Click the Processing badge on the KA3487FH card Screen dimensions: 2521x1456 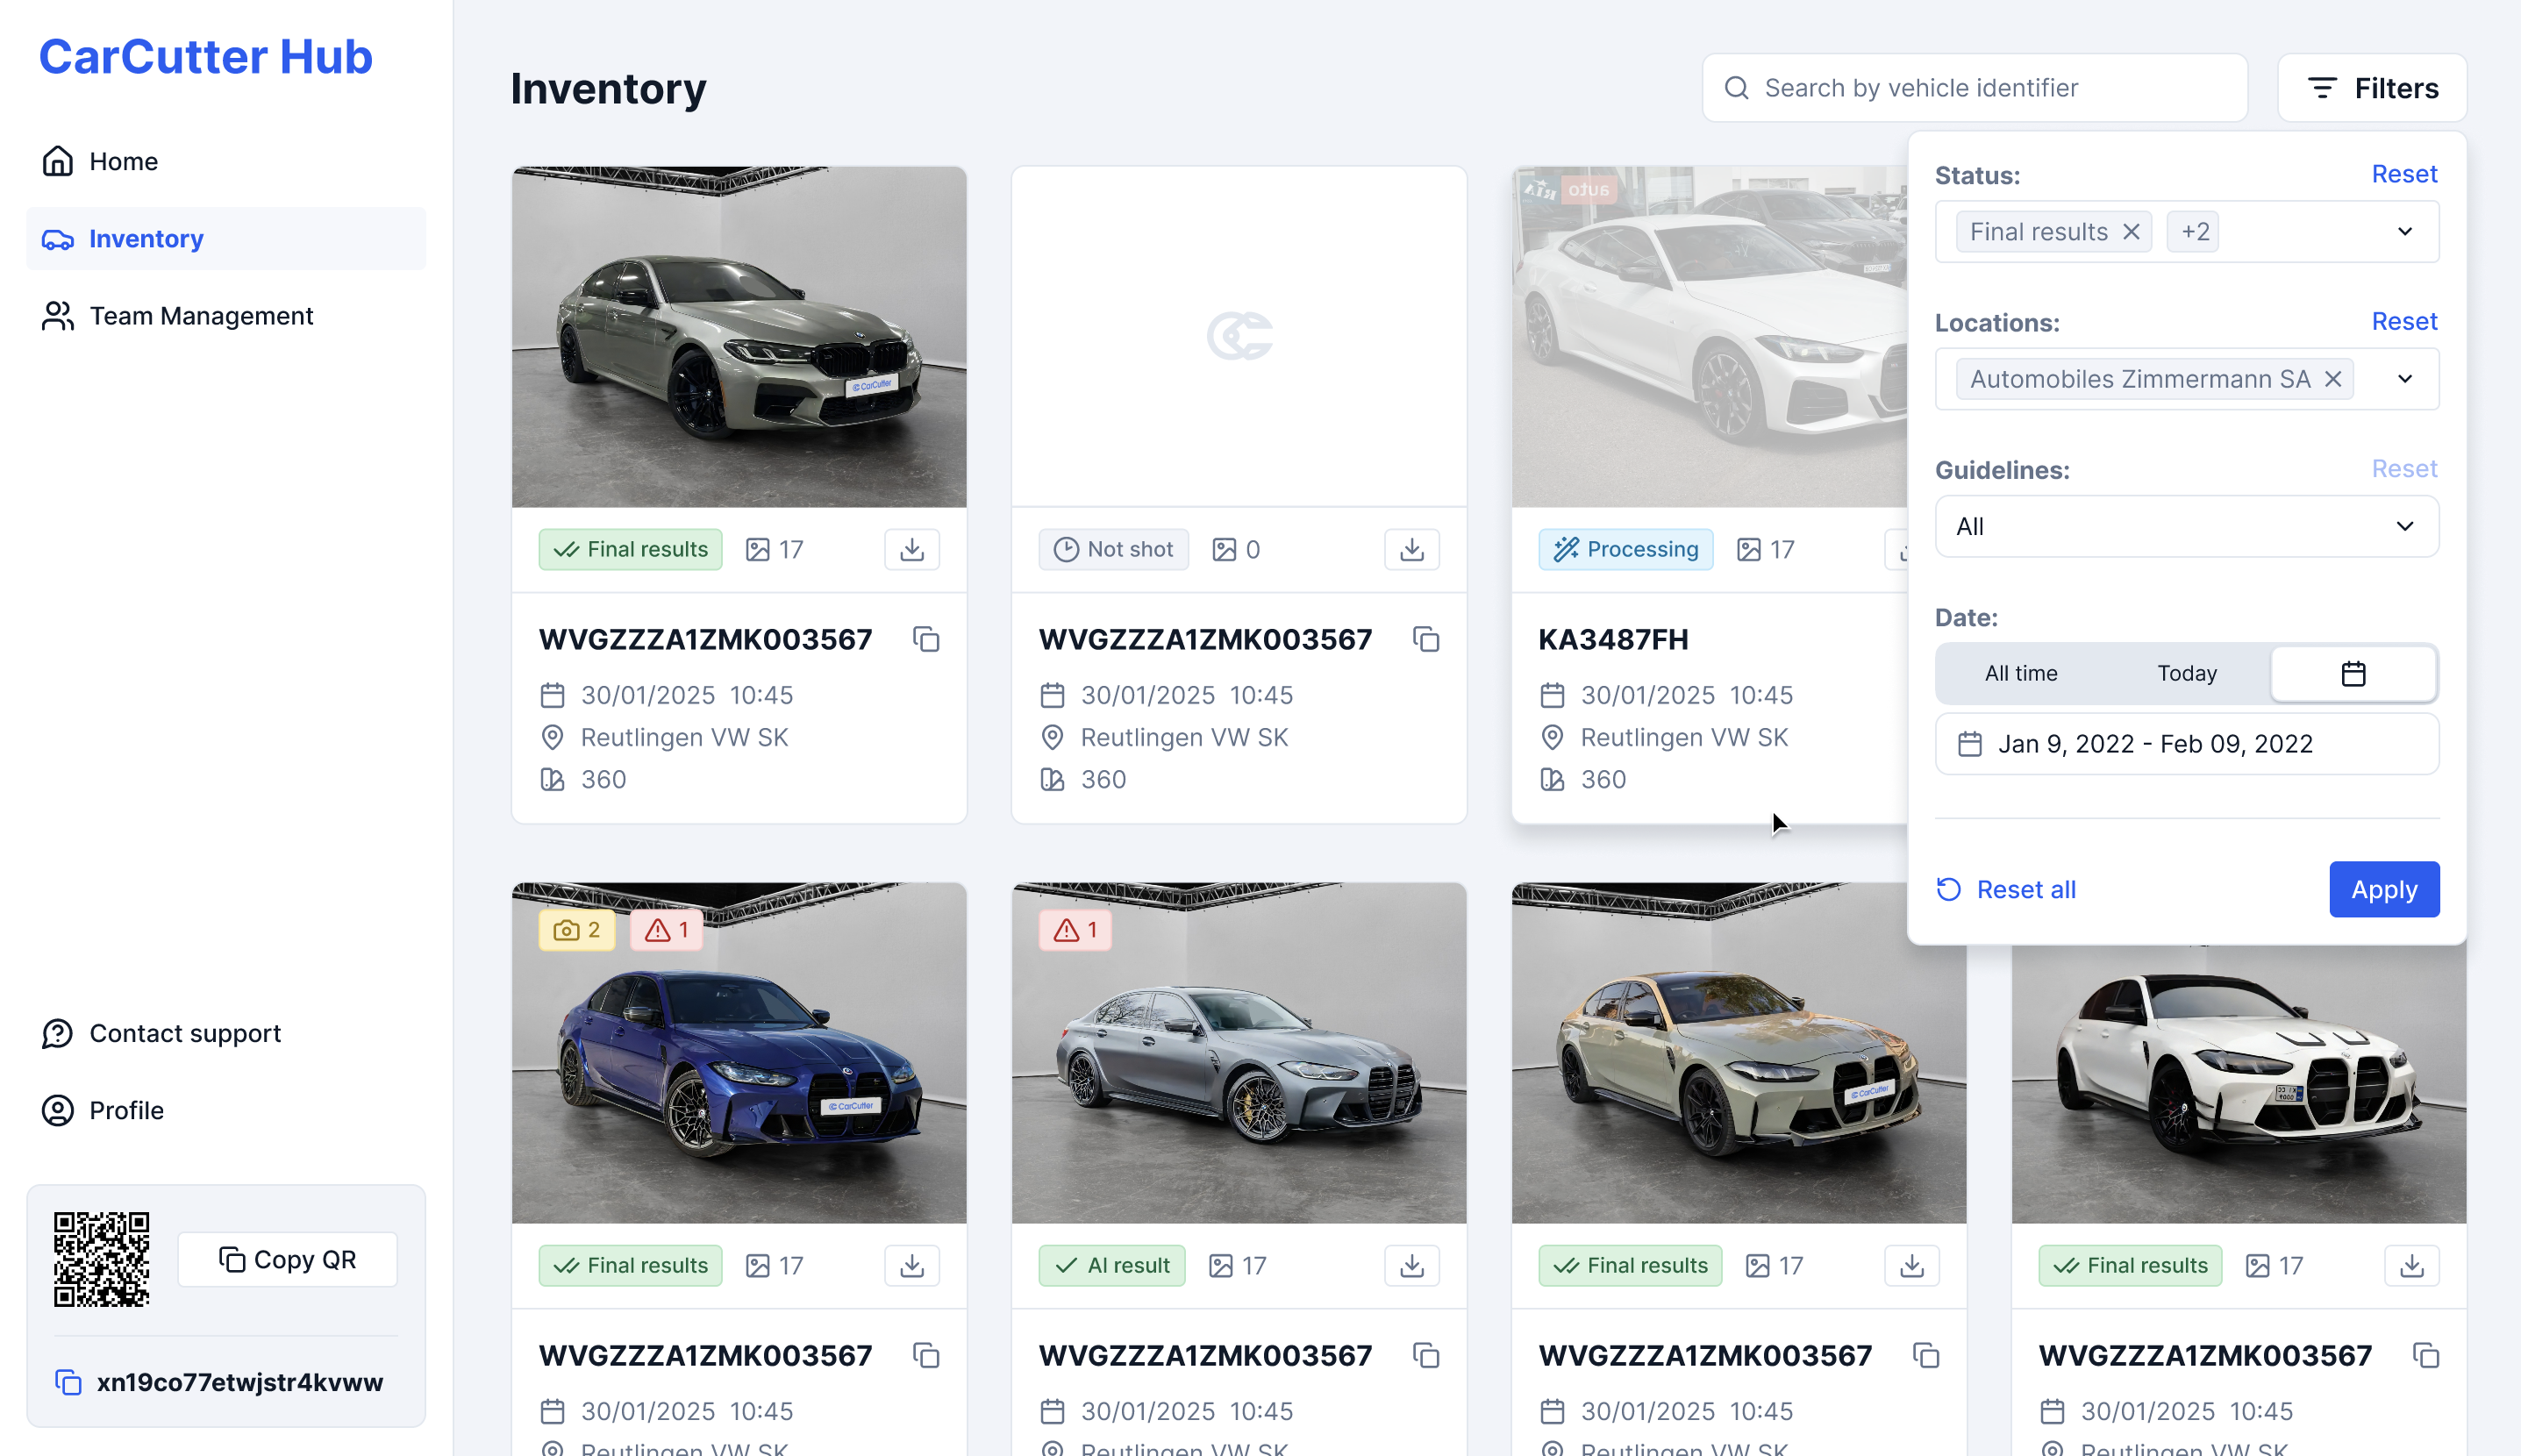(1625, 549)
